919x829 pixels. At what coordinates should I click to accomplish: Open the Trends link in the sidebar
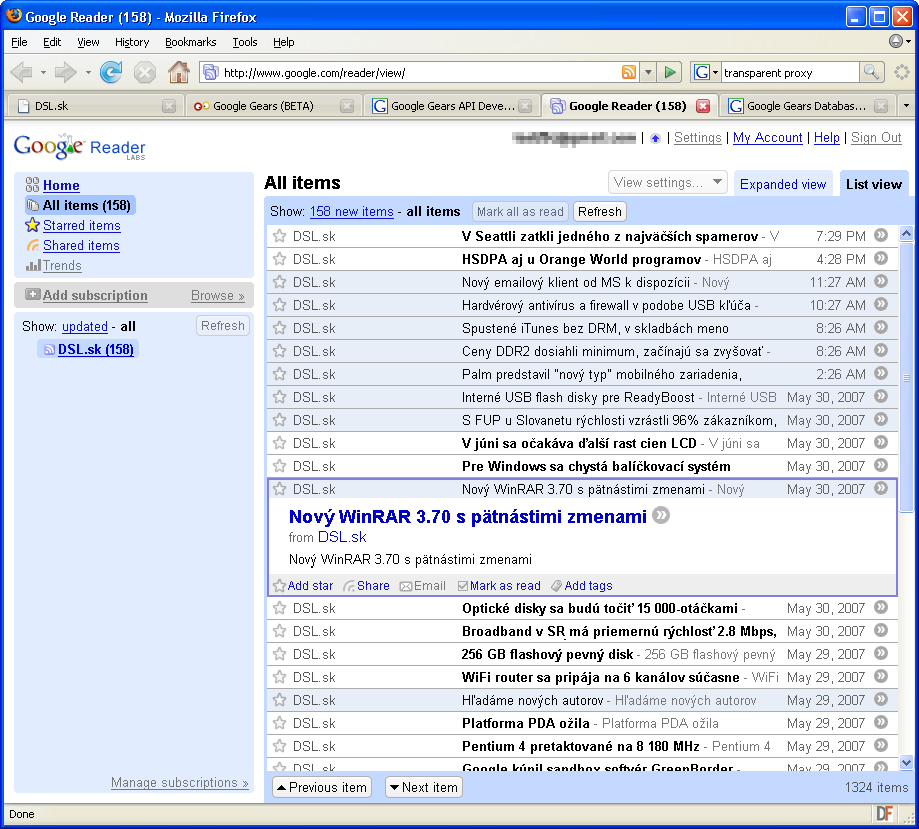pyautogui.click(x=62, y=266)
